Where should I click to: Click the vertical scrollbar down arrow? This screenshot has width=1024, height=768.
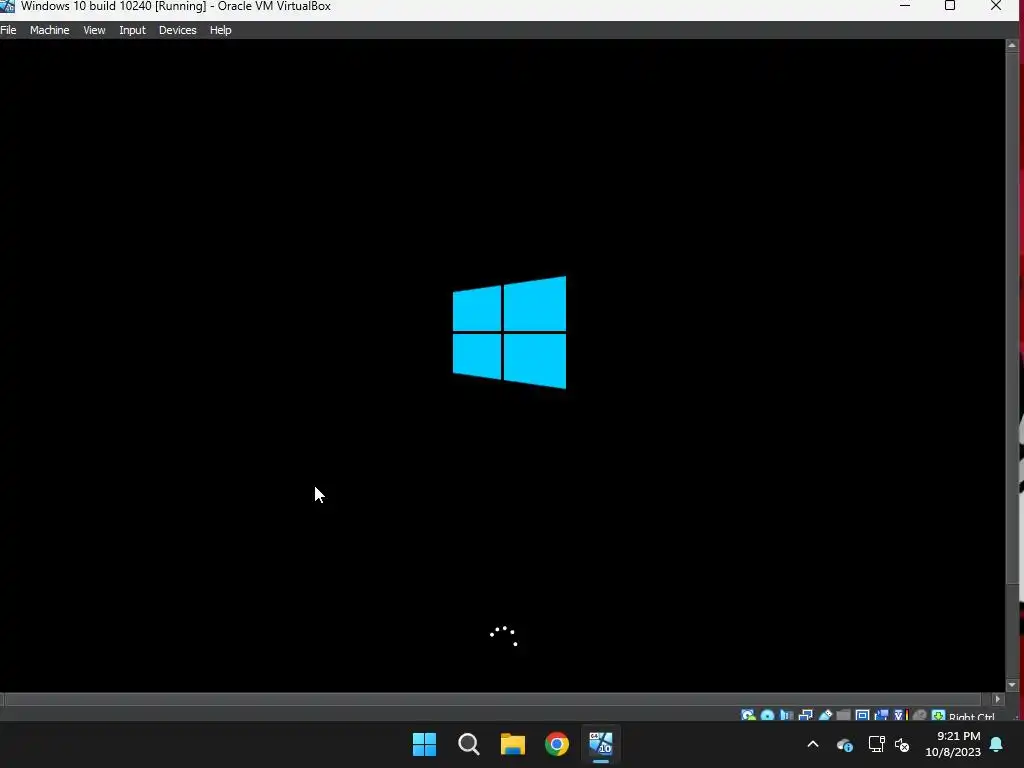point(1012,685)
